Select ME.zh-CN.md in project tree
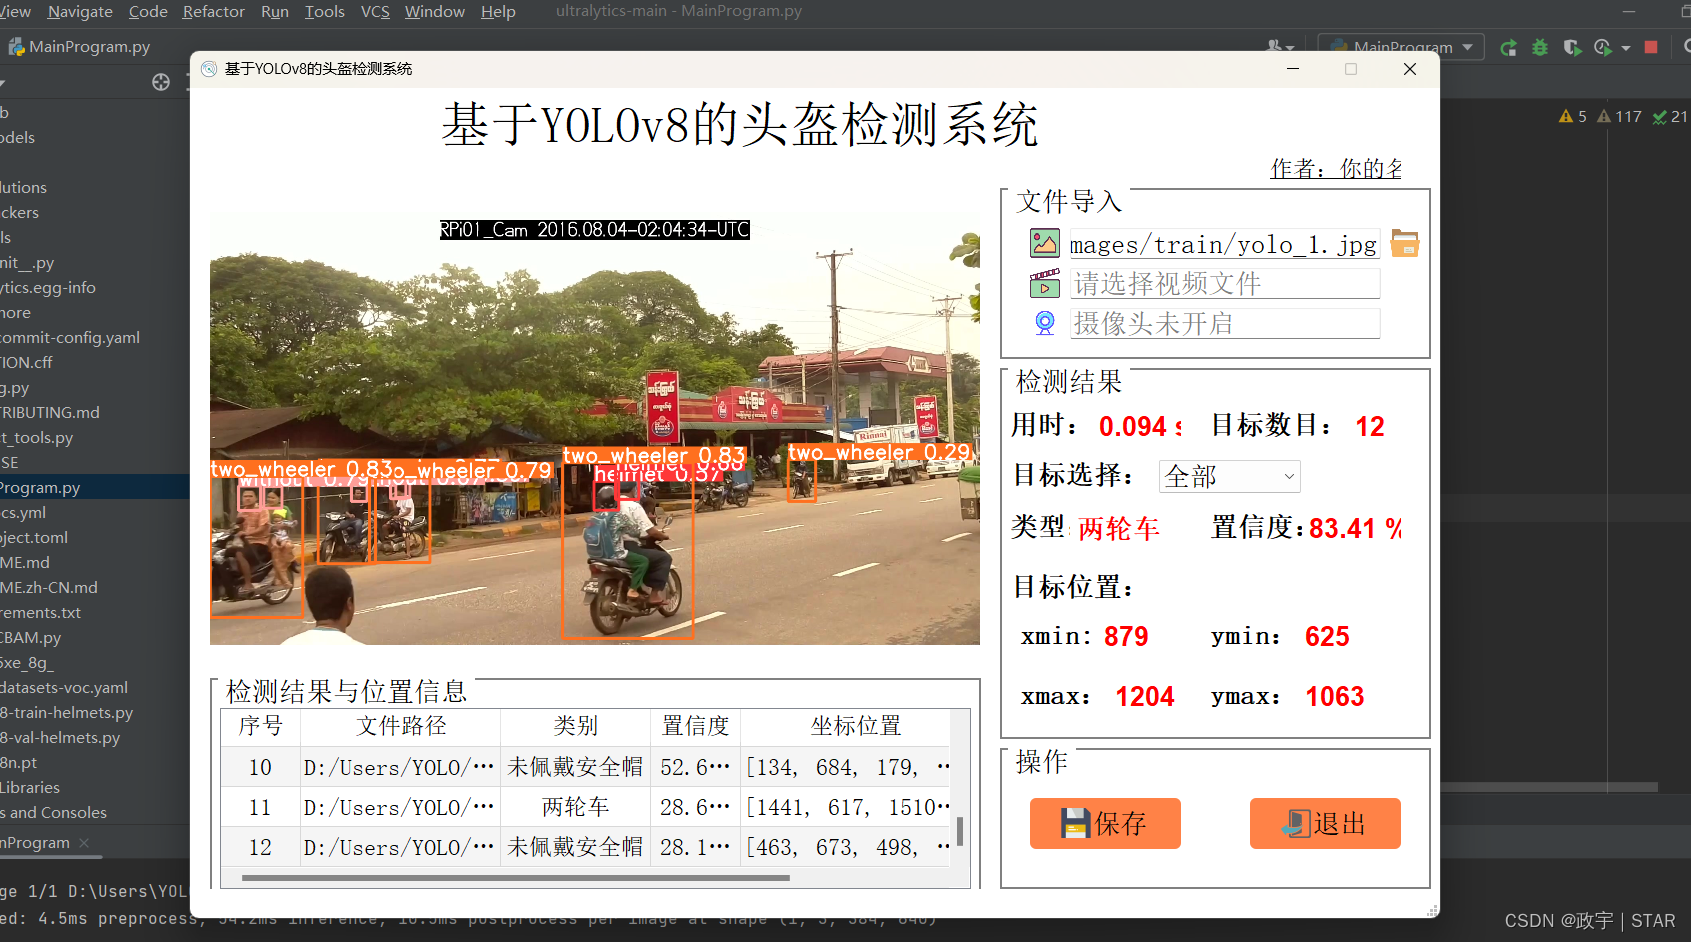1691x942 pixels. coord(49,587)
